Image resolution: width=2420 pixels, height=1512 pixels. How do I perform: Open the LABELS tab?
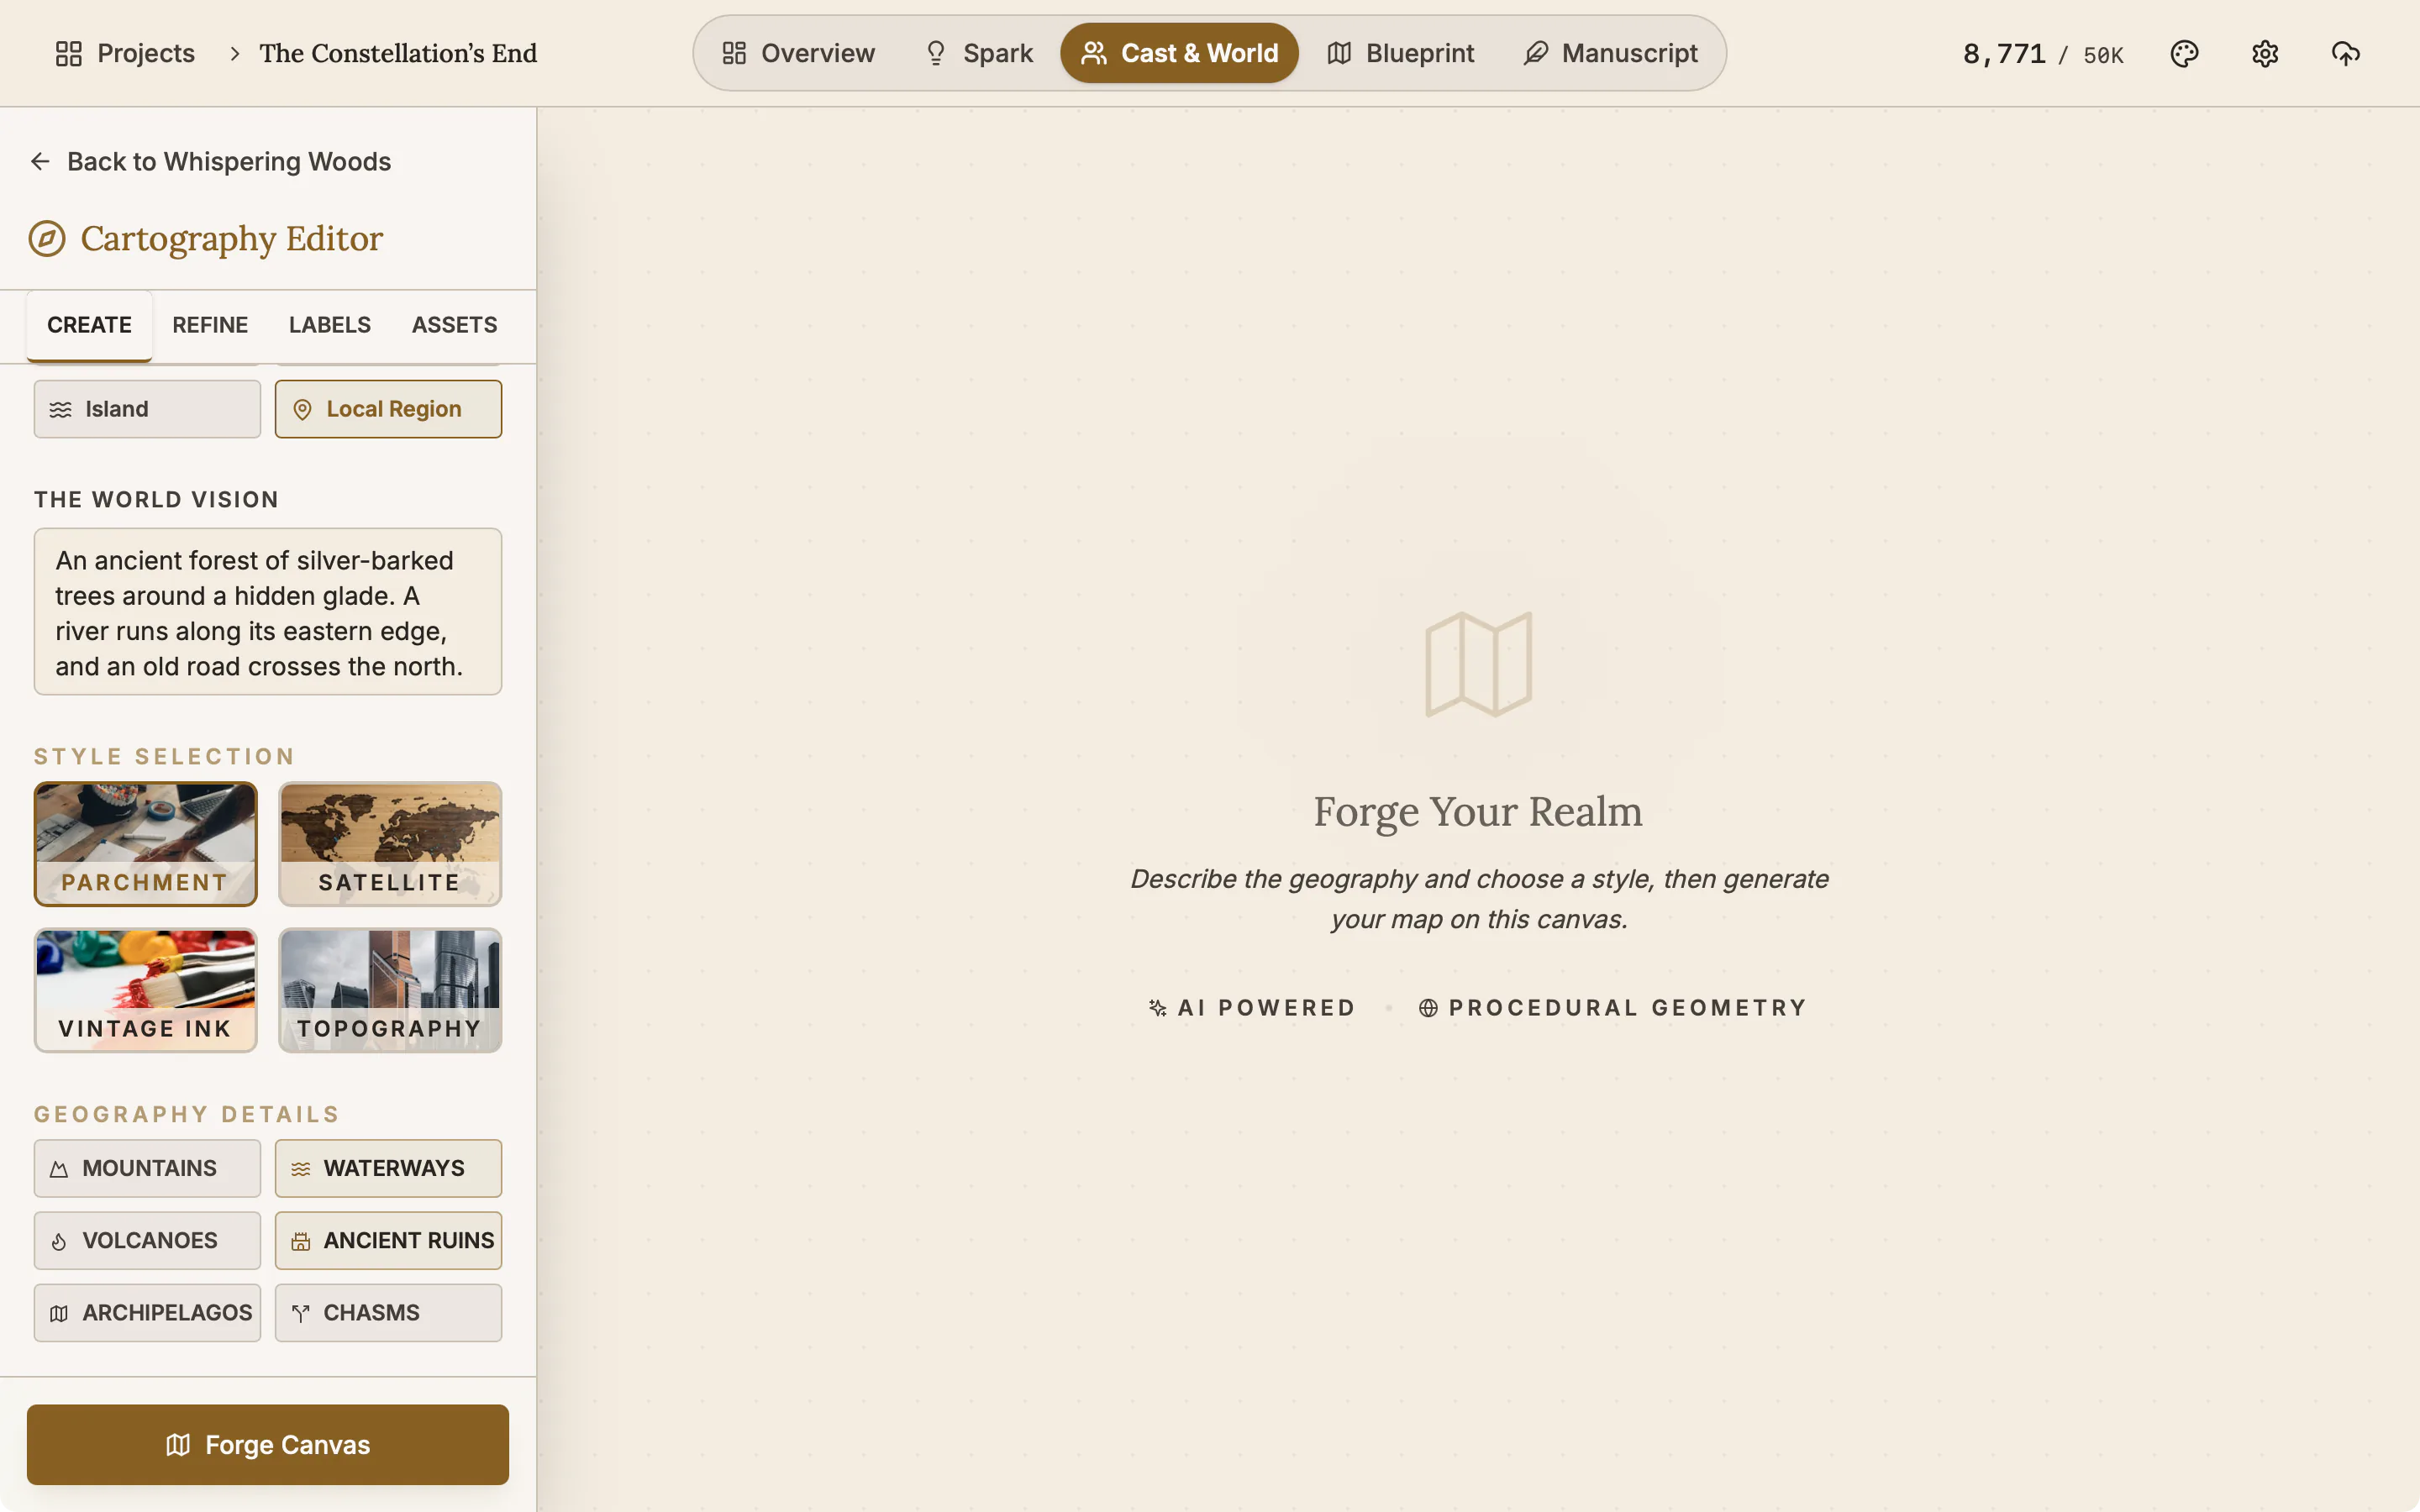(x=330, y=325)
